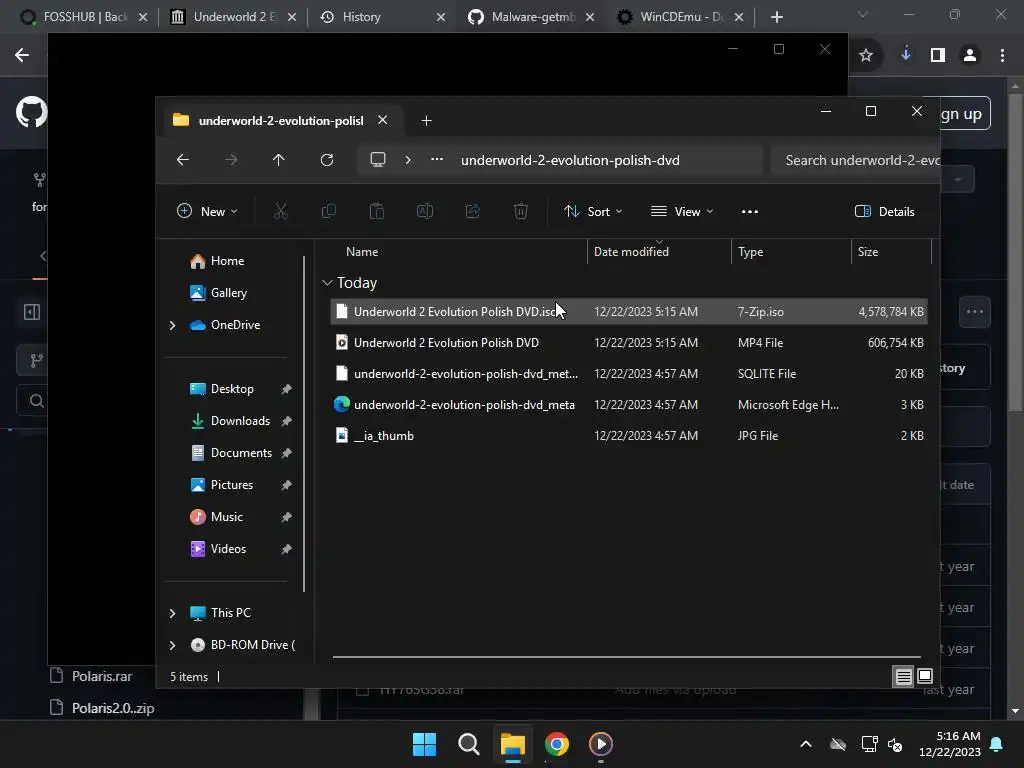Open a new Chrome browser tab

[776, 17]
